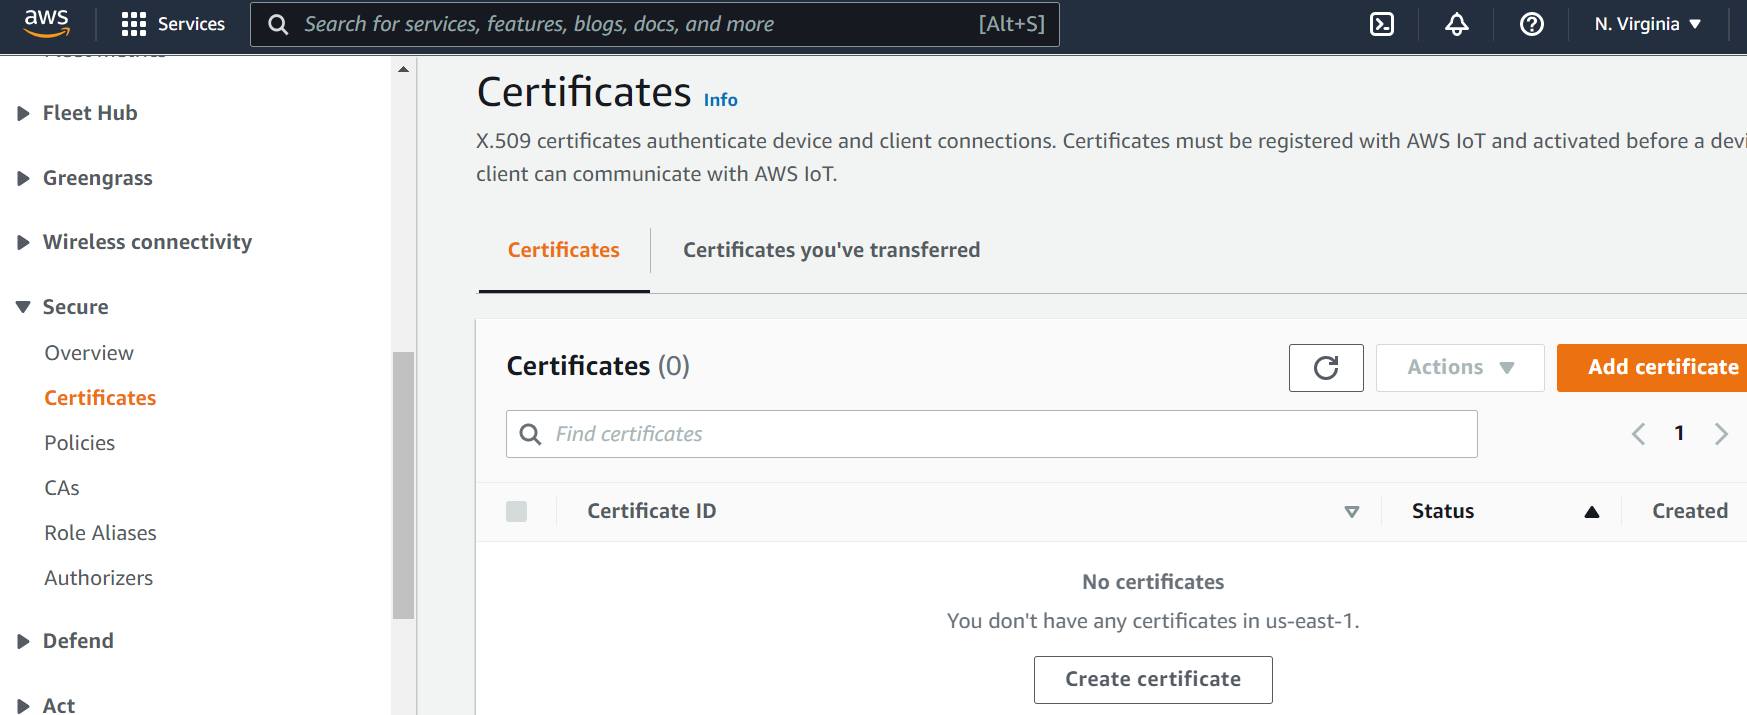
Task: Click the Add certificate button
Action: tap(1652, 368)
